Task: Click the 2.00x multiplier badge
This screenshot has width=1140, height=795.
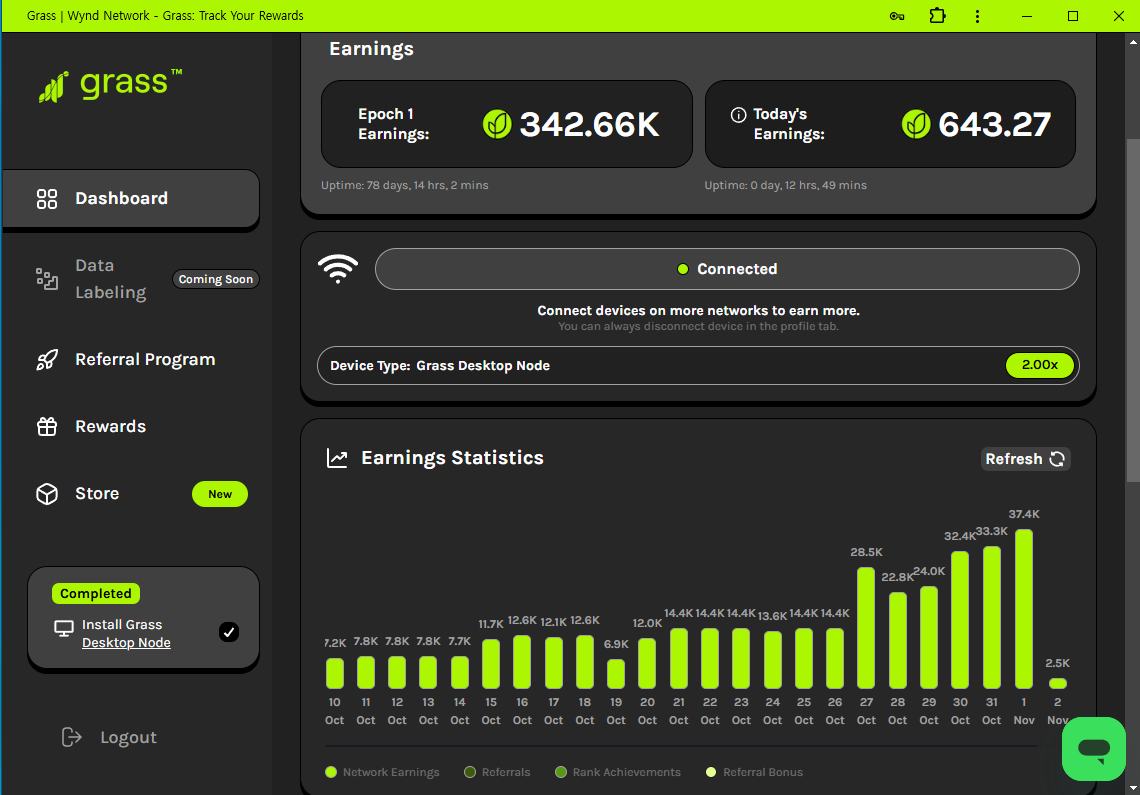Action: 1040,365
